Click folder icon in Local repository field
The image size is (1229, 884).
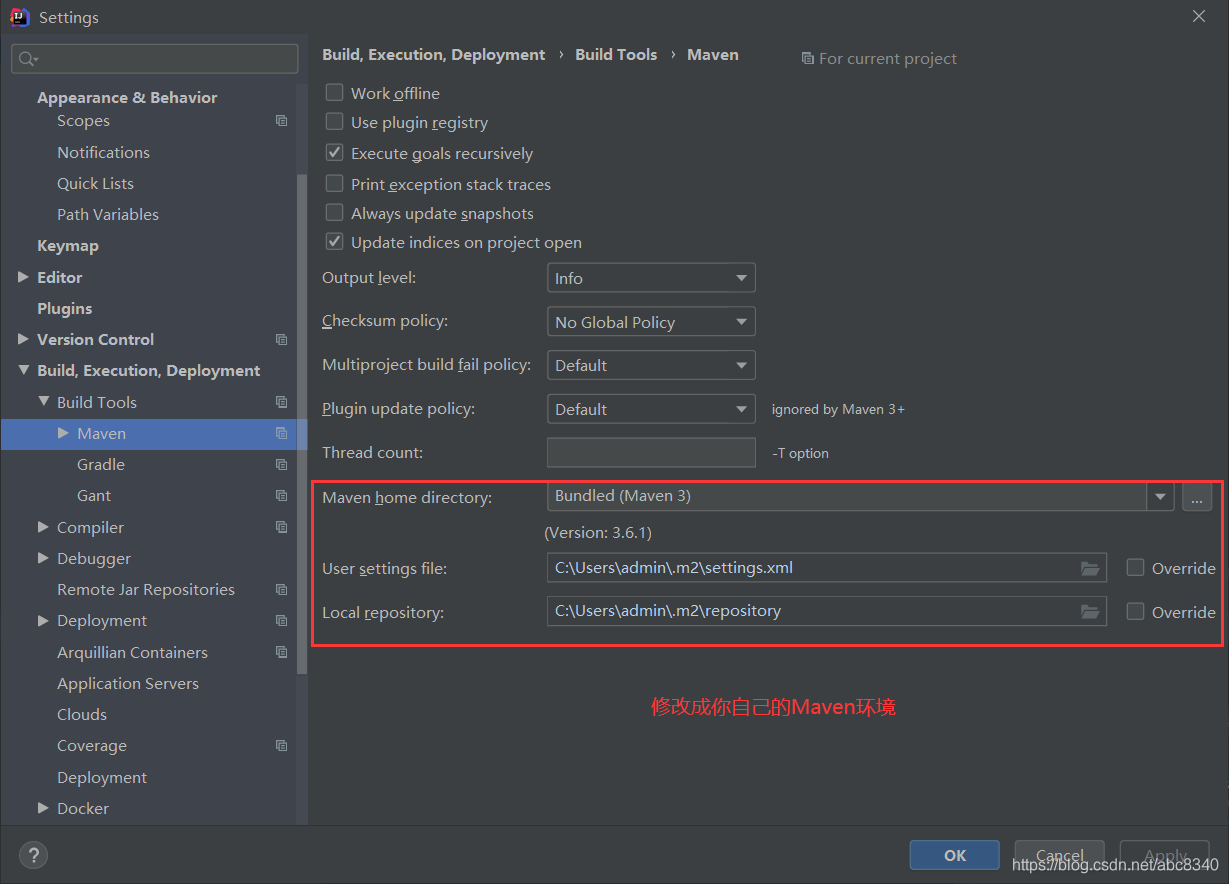point(1090,611)
